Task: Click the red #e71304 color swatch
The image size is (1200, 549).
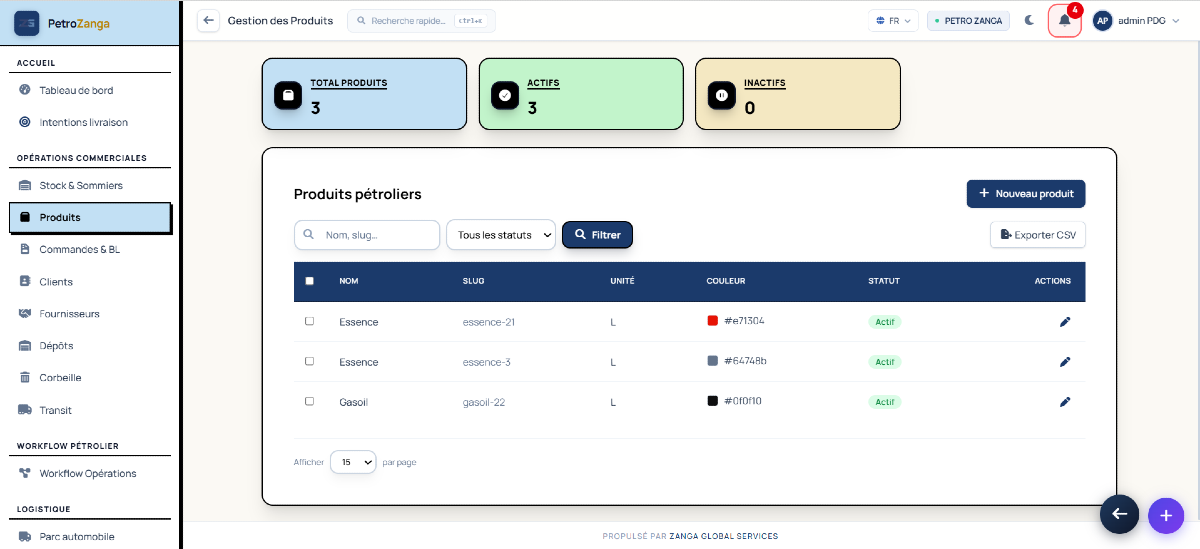Action: (x=713, y=321)
